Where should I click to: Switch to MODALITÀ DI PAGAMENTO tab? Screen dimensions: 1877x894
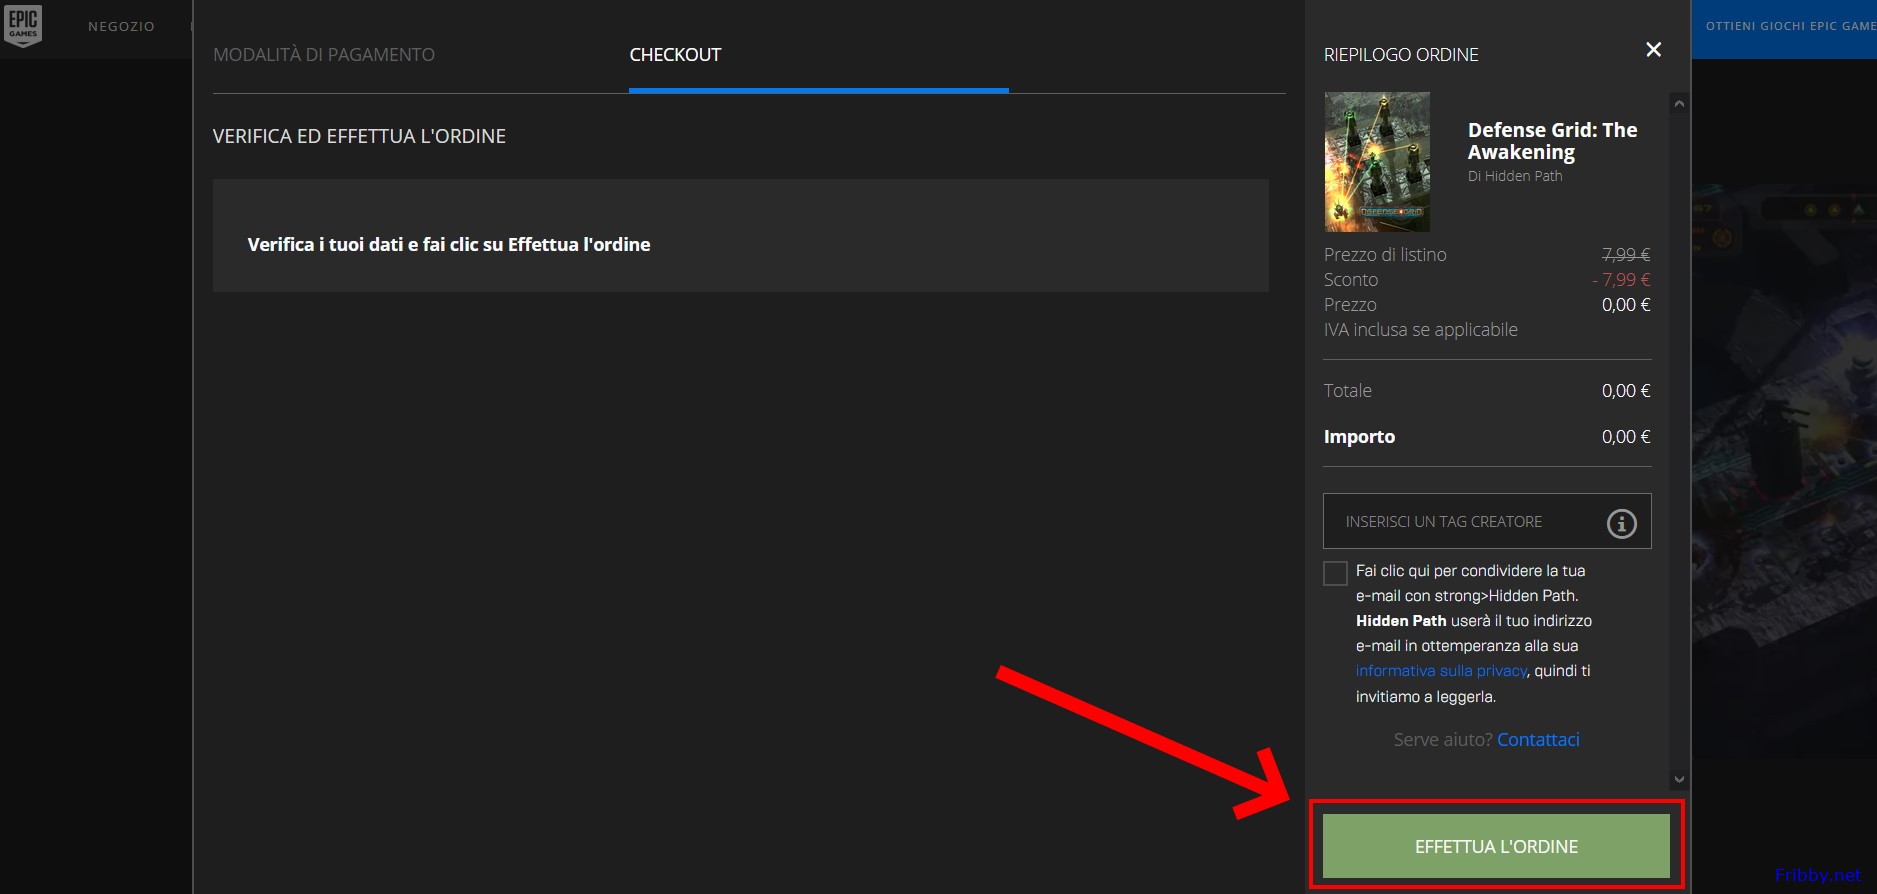tap(324, 55)
